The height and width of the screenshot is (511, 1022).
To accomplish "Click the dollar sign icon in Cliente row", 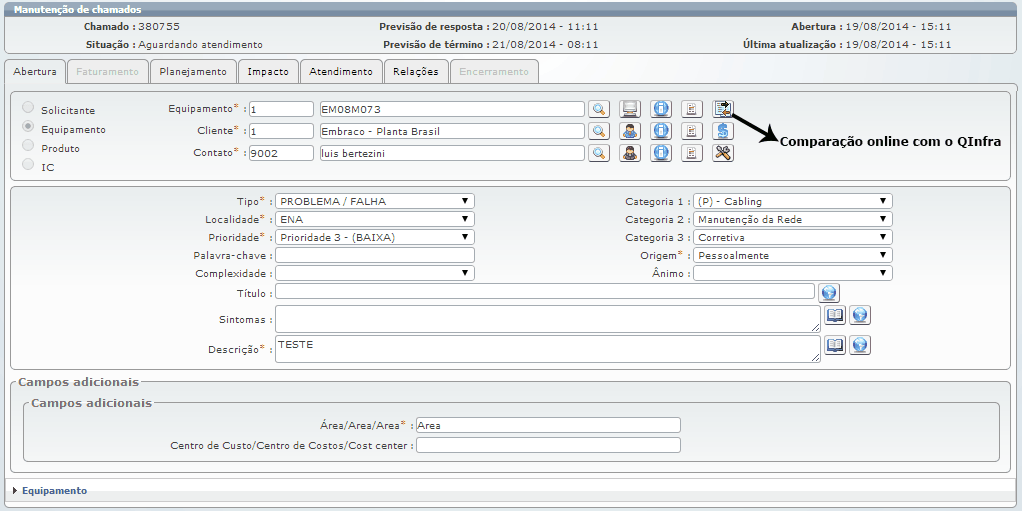I will tap(723, 131).
